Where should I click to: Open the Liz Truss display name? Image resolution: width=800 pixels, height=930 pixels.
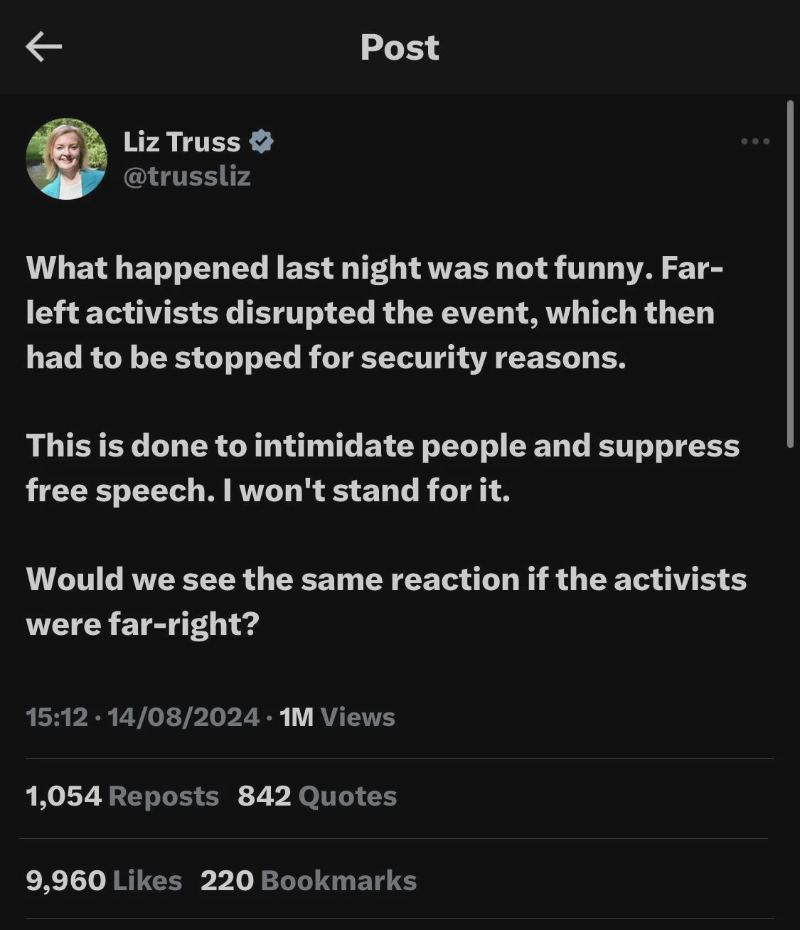point(181,142)
